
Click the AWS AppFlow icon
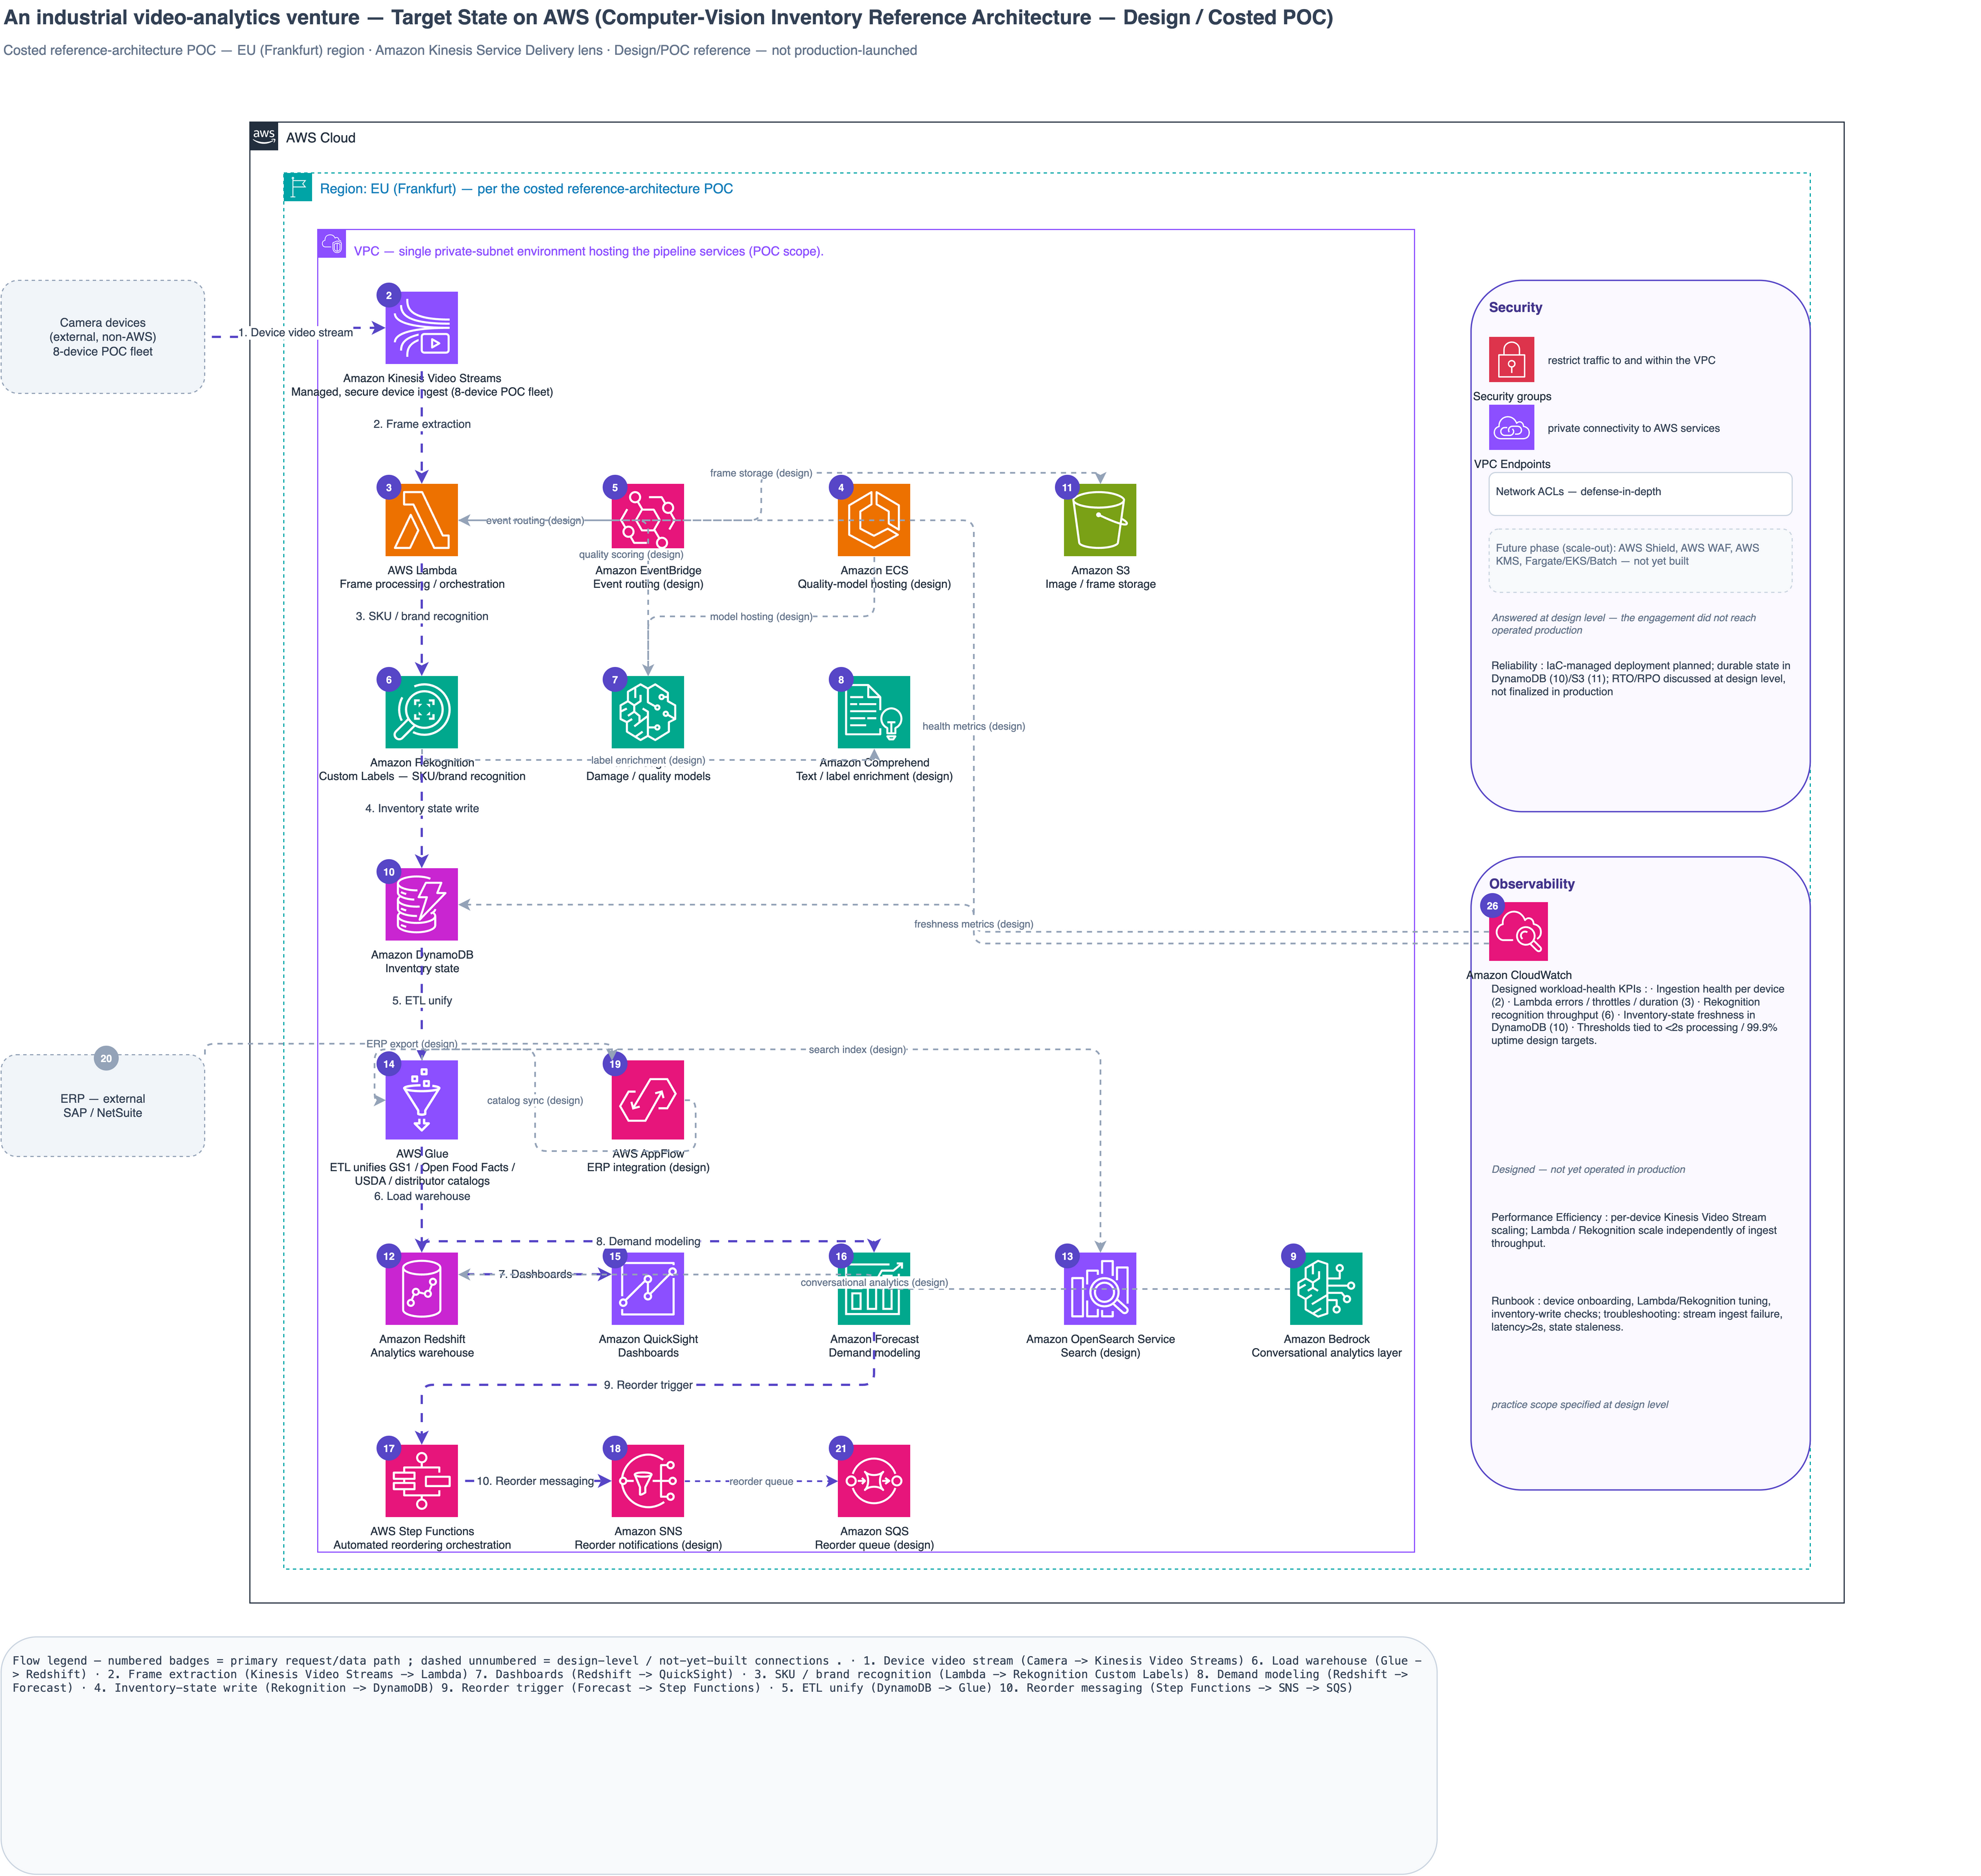coord(647,1099)
